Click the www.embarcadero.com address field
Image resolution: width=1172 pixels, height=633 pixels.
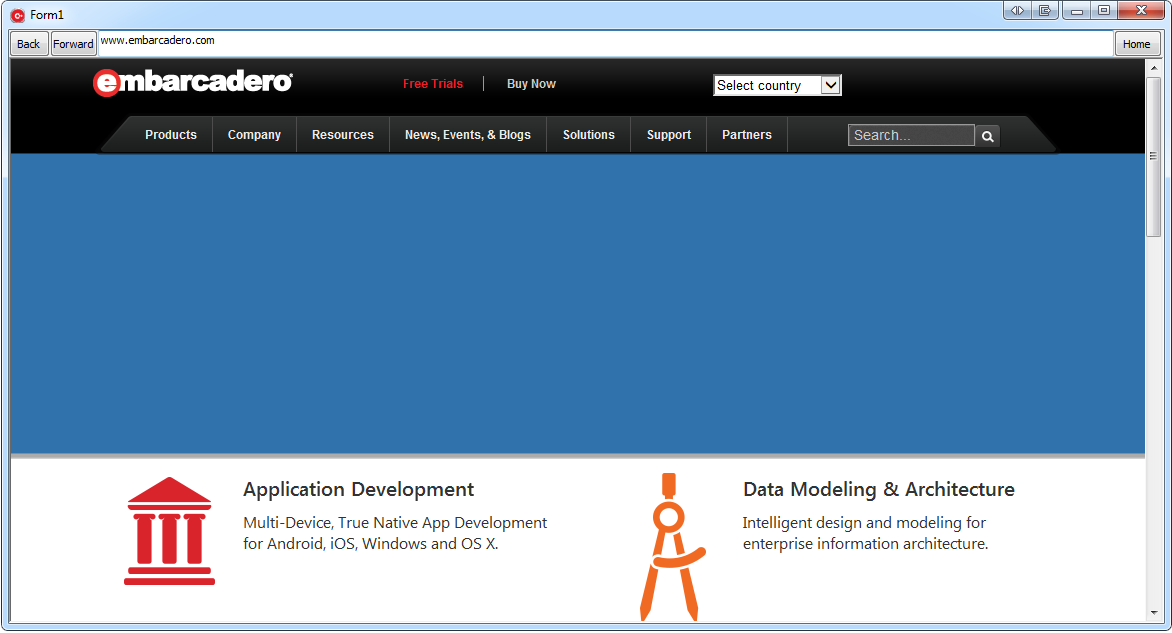tap(605, 44)
